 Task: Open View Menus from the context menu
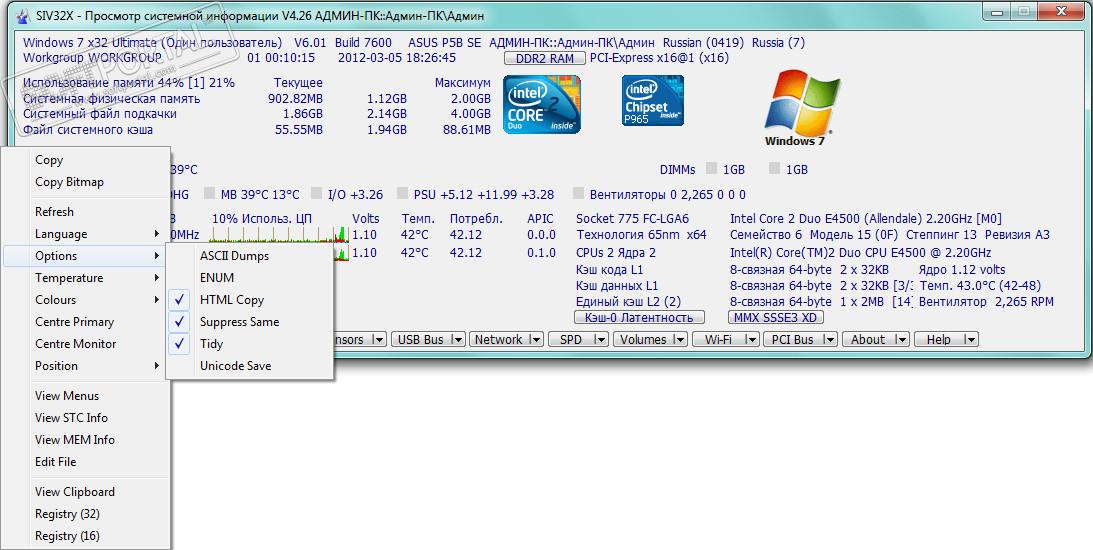coord(86,396)
